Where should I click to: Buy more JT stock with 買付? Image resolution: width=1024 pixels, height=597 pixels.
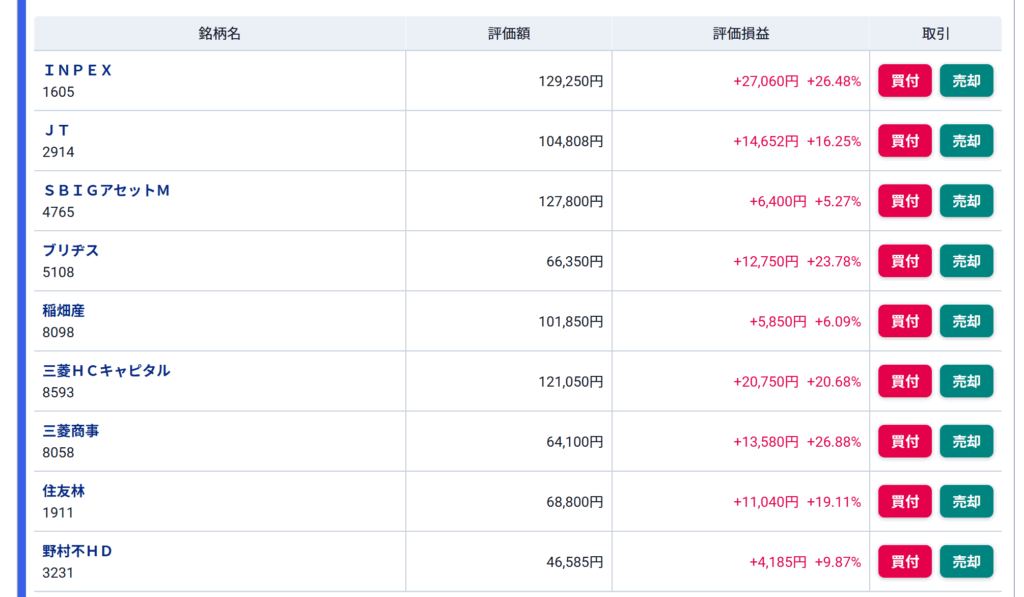[904, 140]
